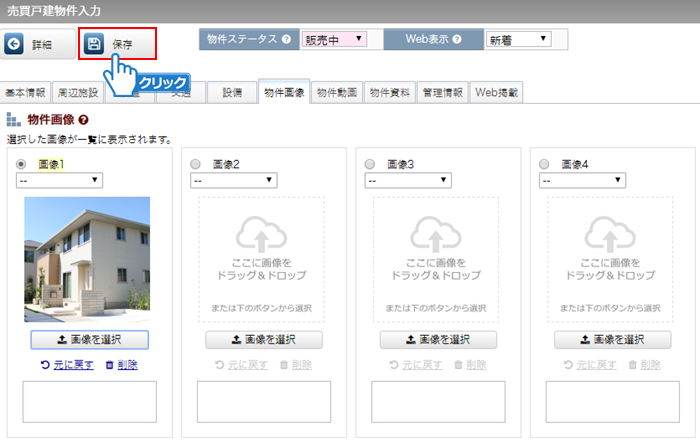The image size is (700, 442).
Task: Click cloud upload icon in 画像2 panel
Action: [x=261, y=235]
